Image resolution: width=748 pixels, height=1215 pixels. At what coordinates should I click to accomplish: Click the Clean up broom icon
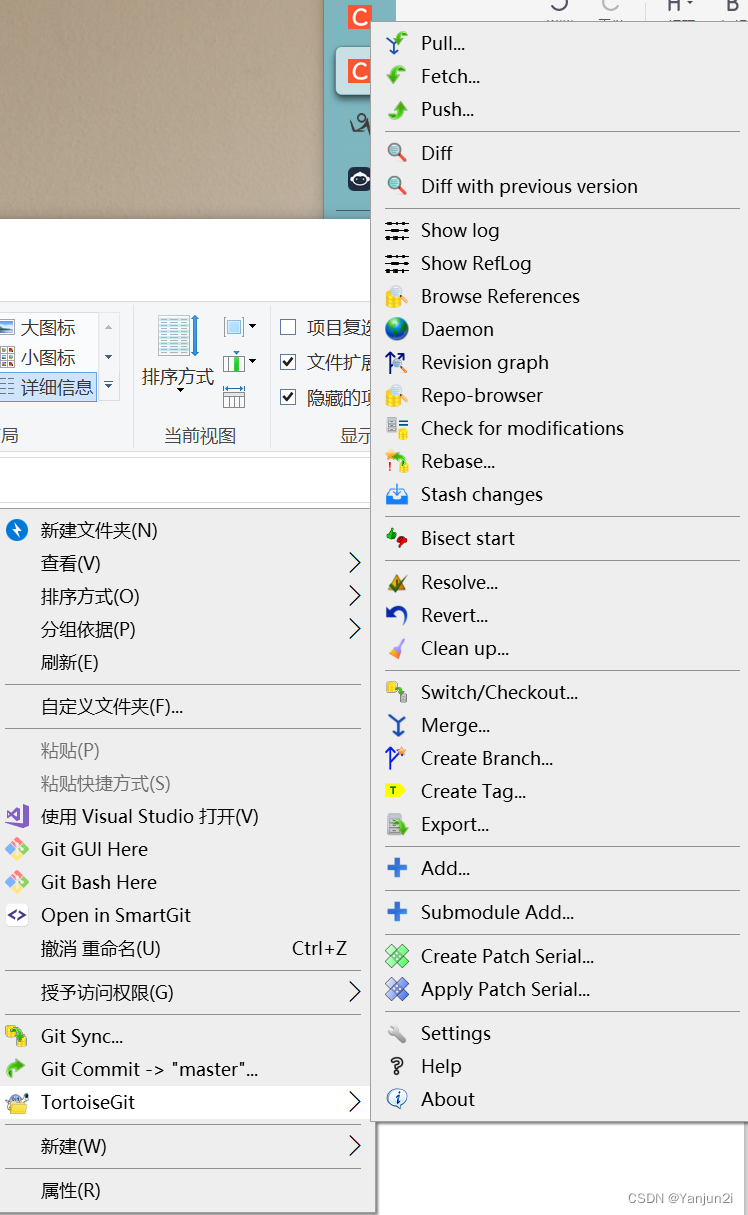click(x=397, y=648)
